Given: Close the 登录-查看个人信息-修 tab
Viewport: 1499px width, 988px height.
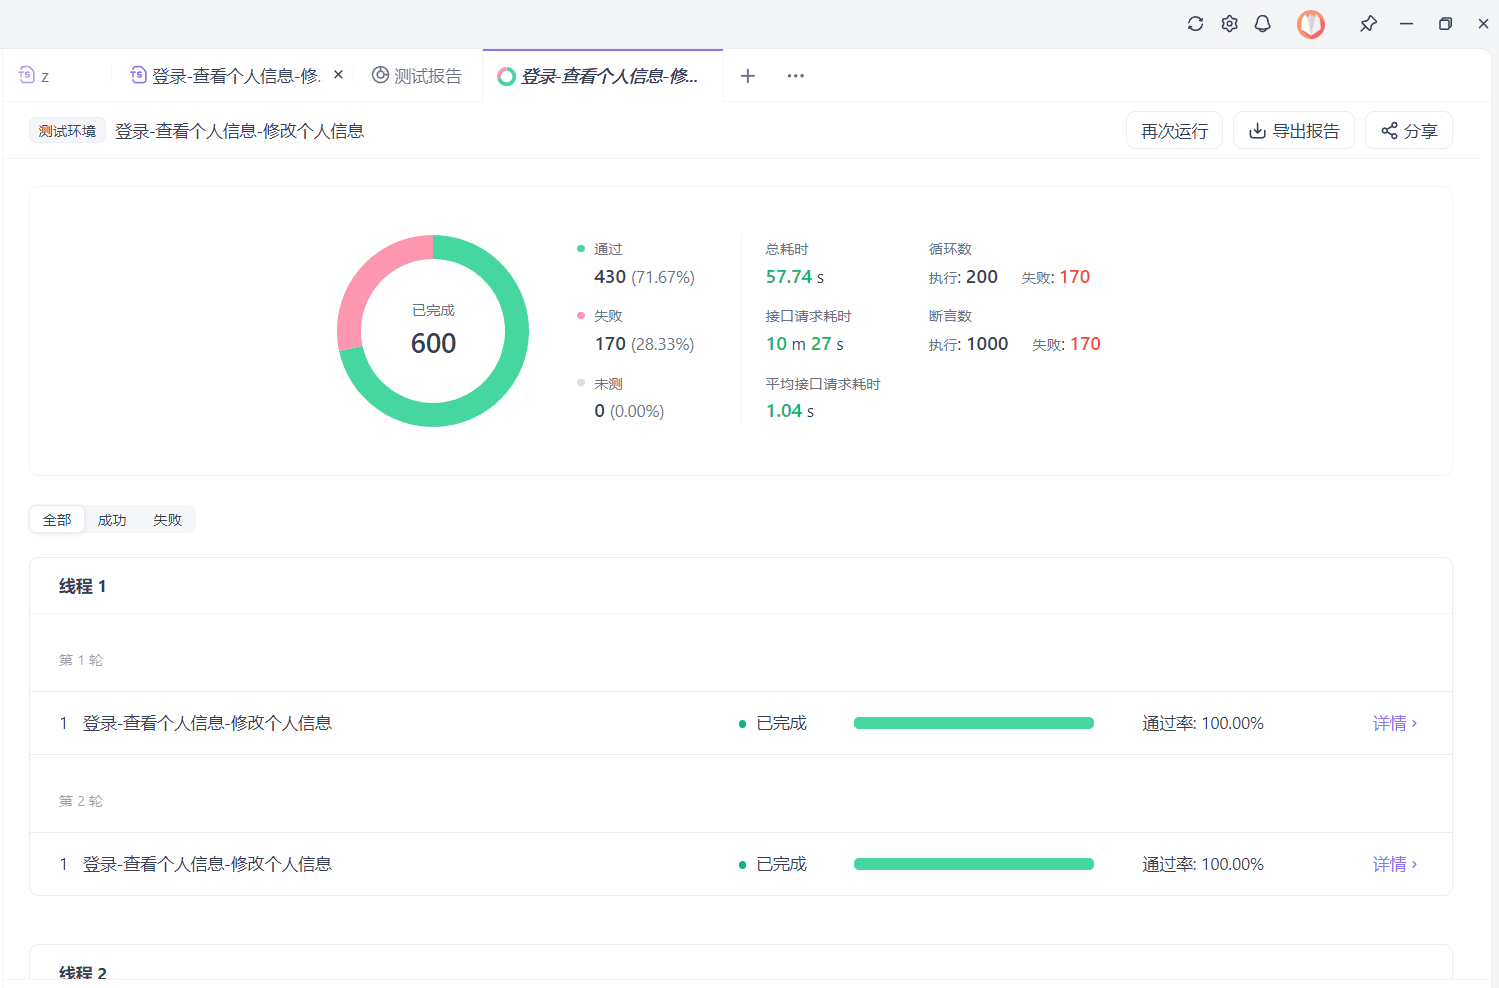Looking at the screenshot, I should click(338, 75).
